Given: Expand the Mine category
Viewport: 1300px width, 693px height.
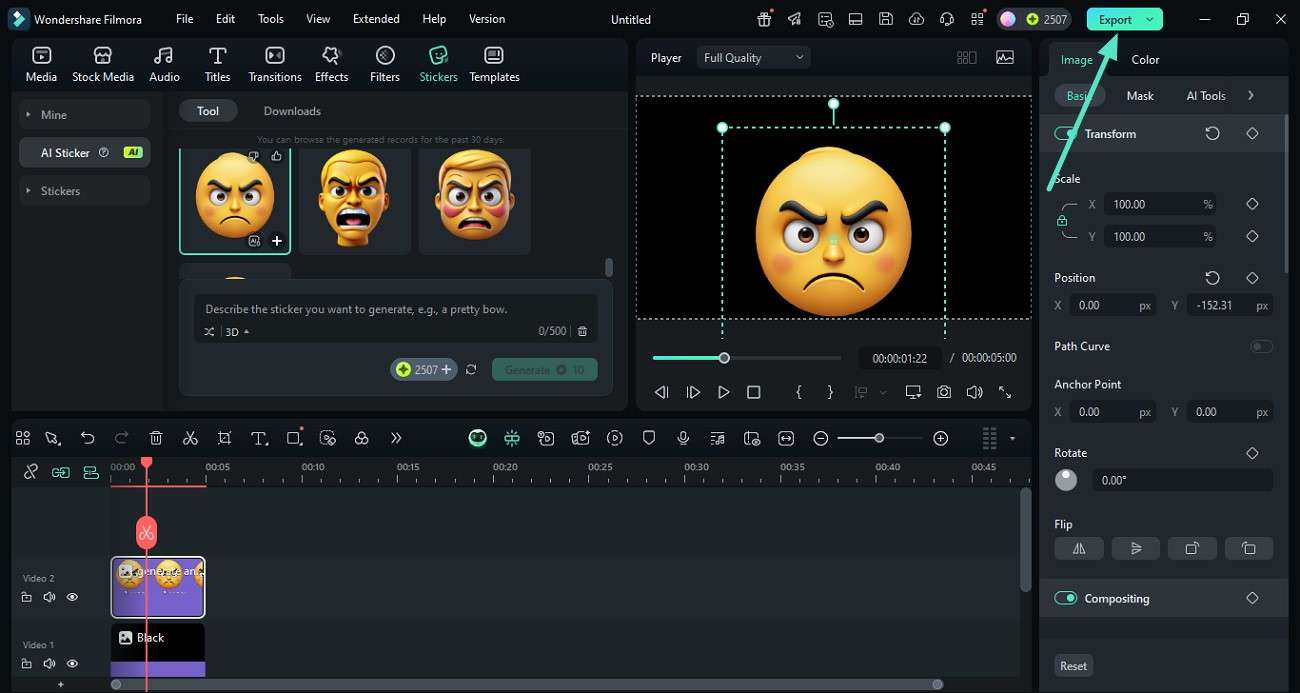Looking at the screenshot, I should coord(85,115).
